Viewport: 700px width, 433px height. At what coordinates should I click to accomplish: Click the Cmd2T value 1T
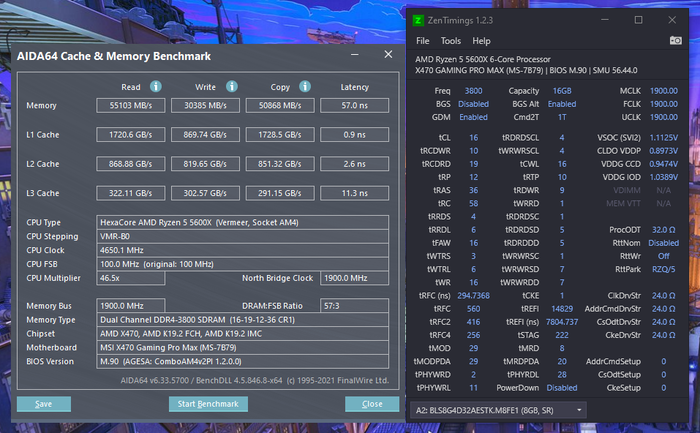[562, 117]
